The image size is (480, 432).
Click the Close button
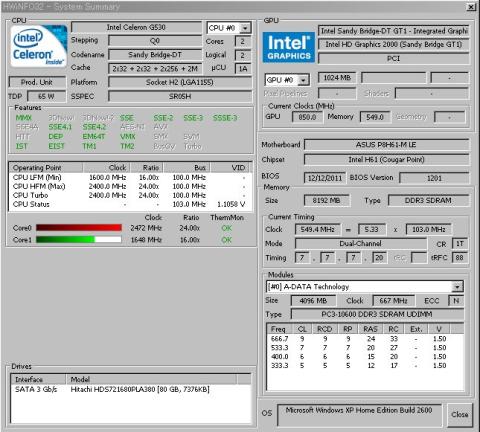pos(460,414)
